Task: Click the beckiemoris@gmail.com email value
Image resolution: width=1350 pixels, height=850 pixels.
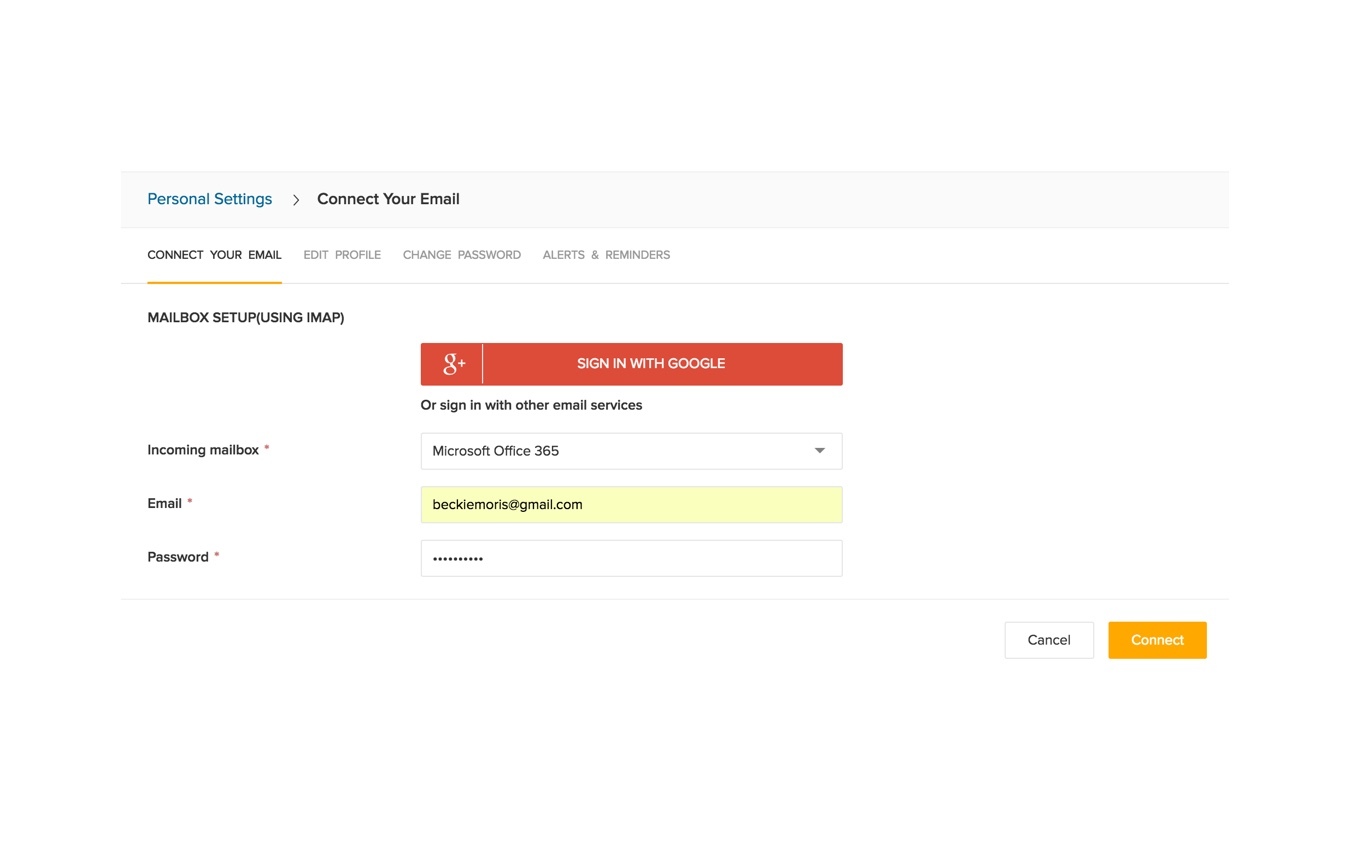Action: 507,504
